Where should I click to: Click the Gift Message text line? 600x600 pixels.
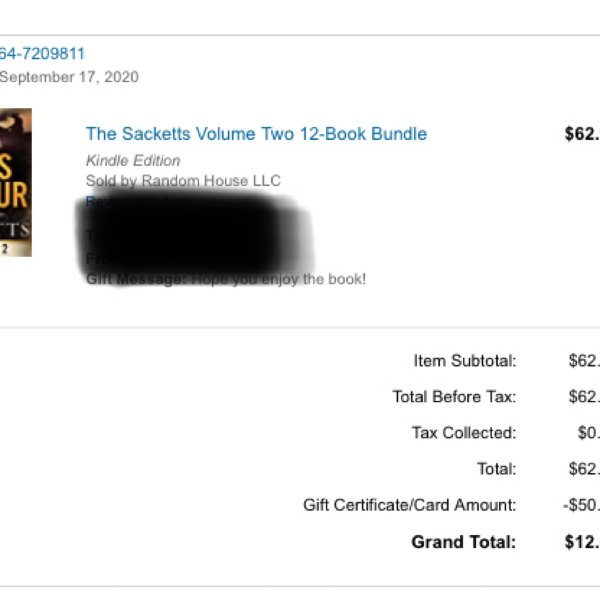[226, 279]
